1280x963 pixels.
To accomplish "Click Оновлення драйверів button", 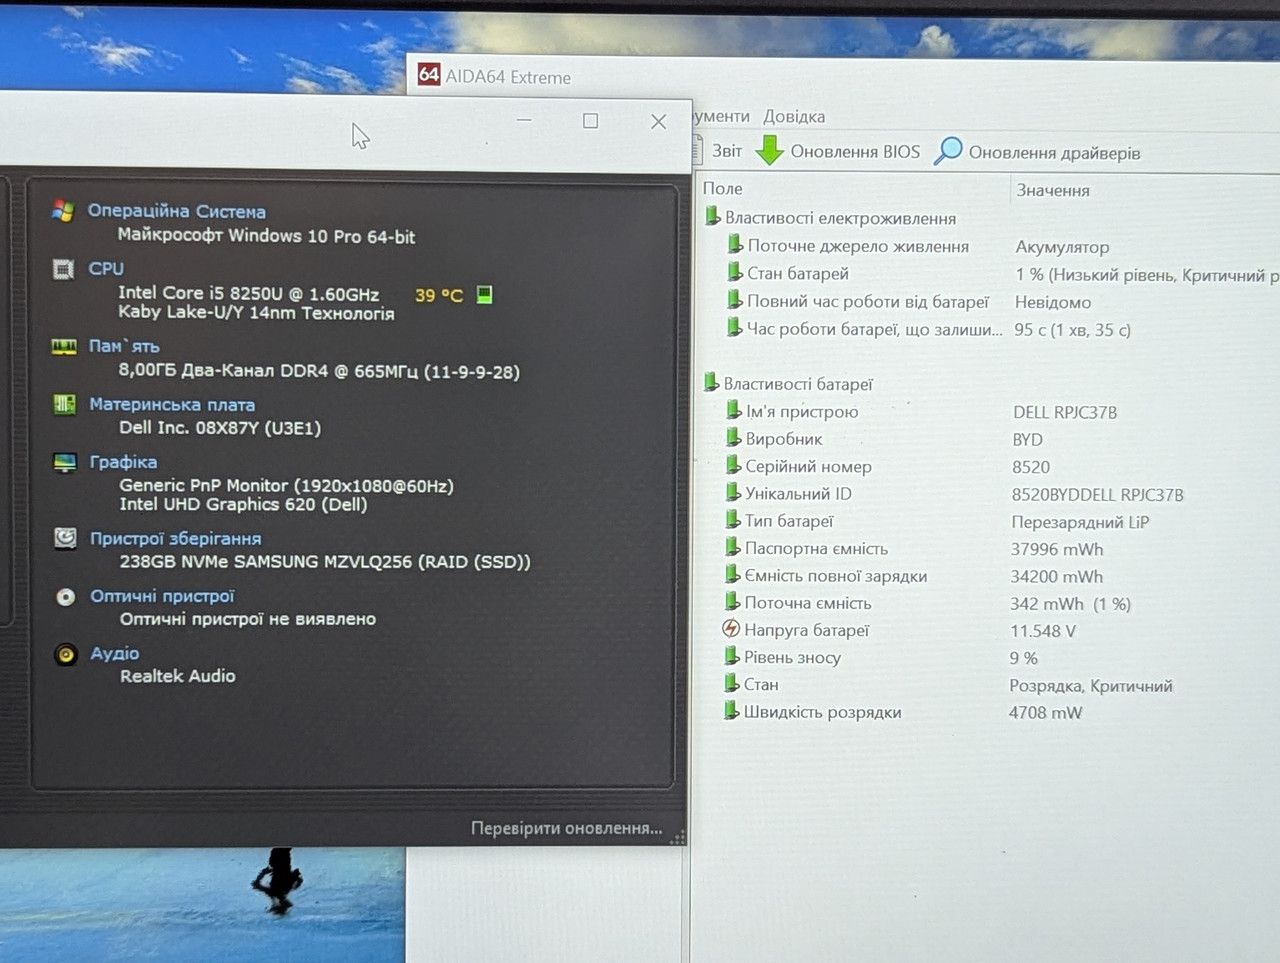I will [1037, 152].
